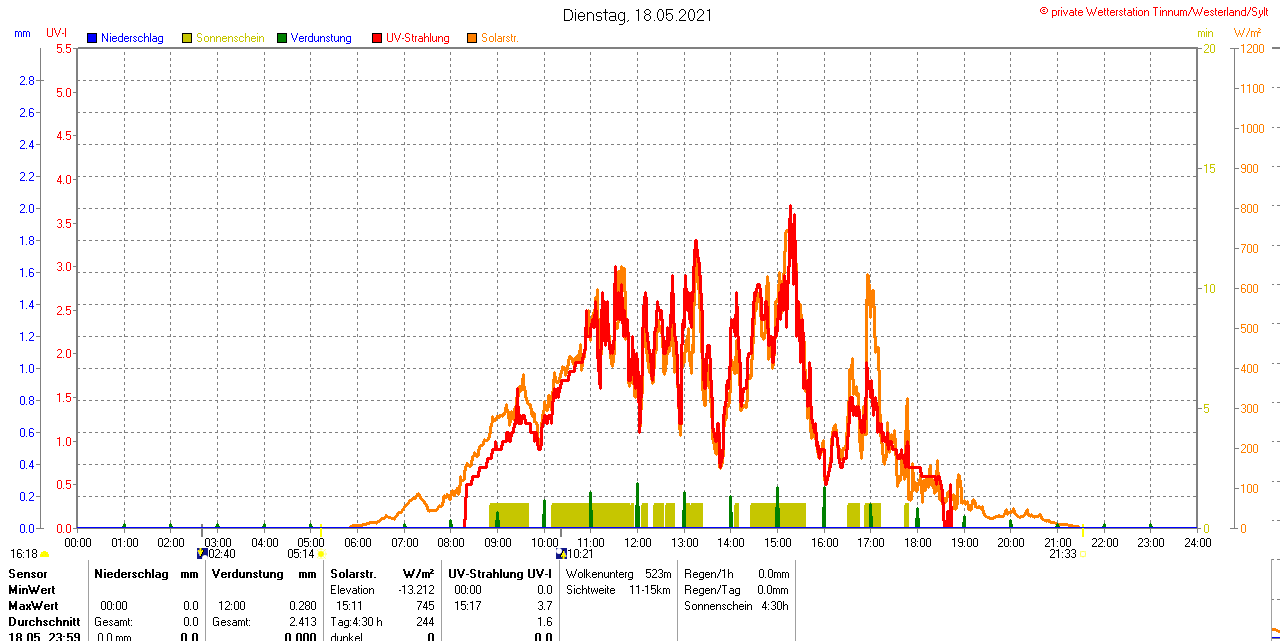The image size is (1280, 641).
Task: Click the yellow Sonnenschein legend square
Action: point(187,38)
